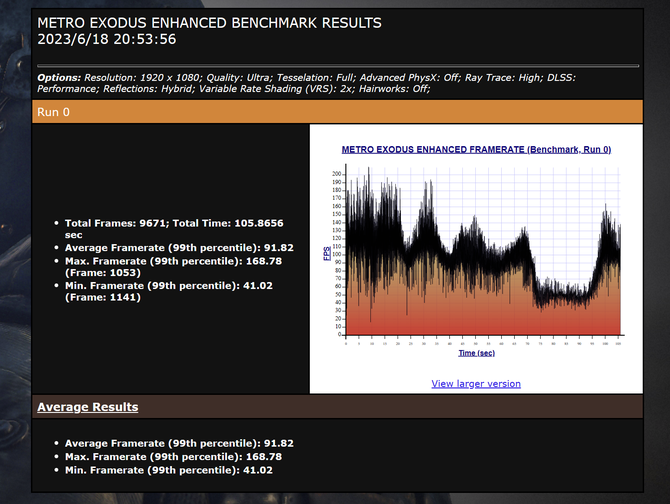
Task: Click (Frame: 1053) text
Action: [103, 273]
